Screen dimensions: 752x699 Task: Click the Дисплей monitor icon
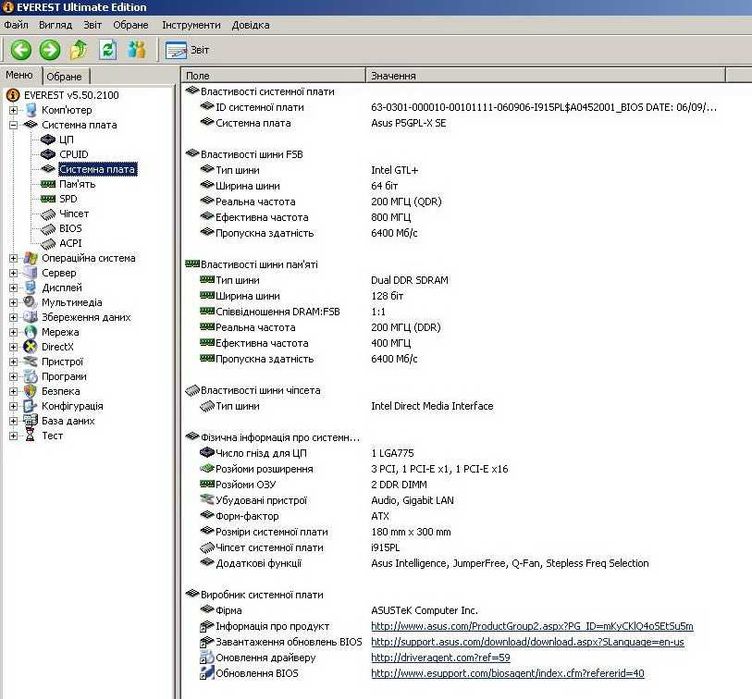tap(31, 287)
